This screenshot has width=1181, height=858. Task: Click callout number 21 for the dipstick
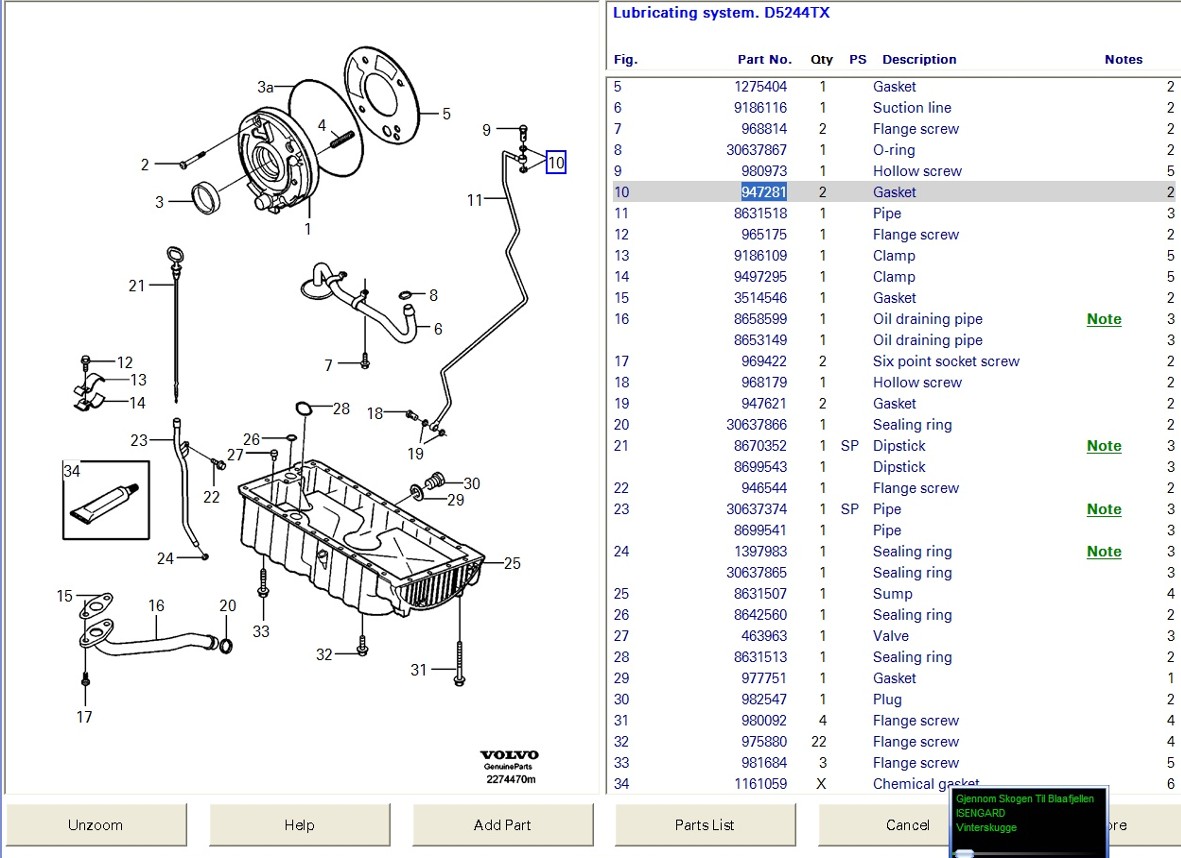coord(136,285)
